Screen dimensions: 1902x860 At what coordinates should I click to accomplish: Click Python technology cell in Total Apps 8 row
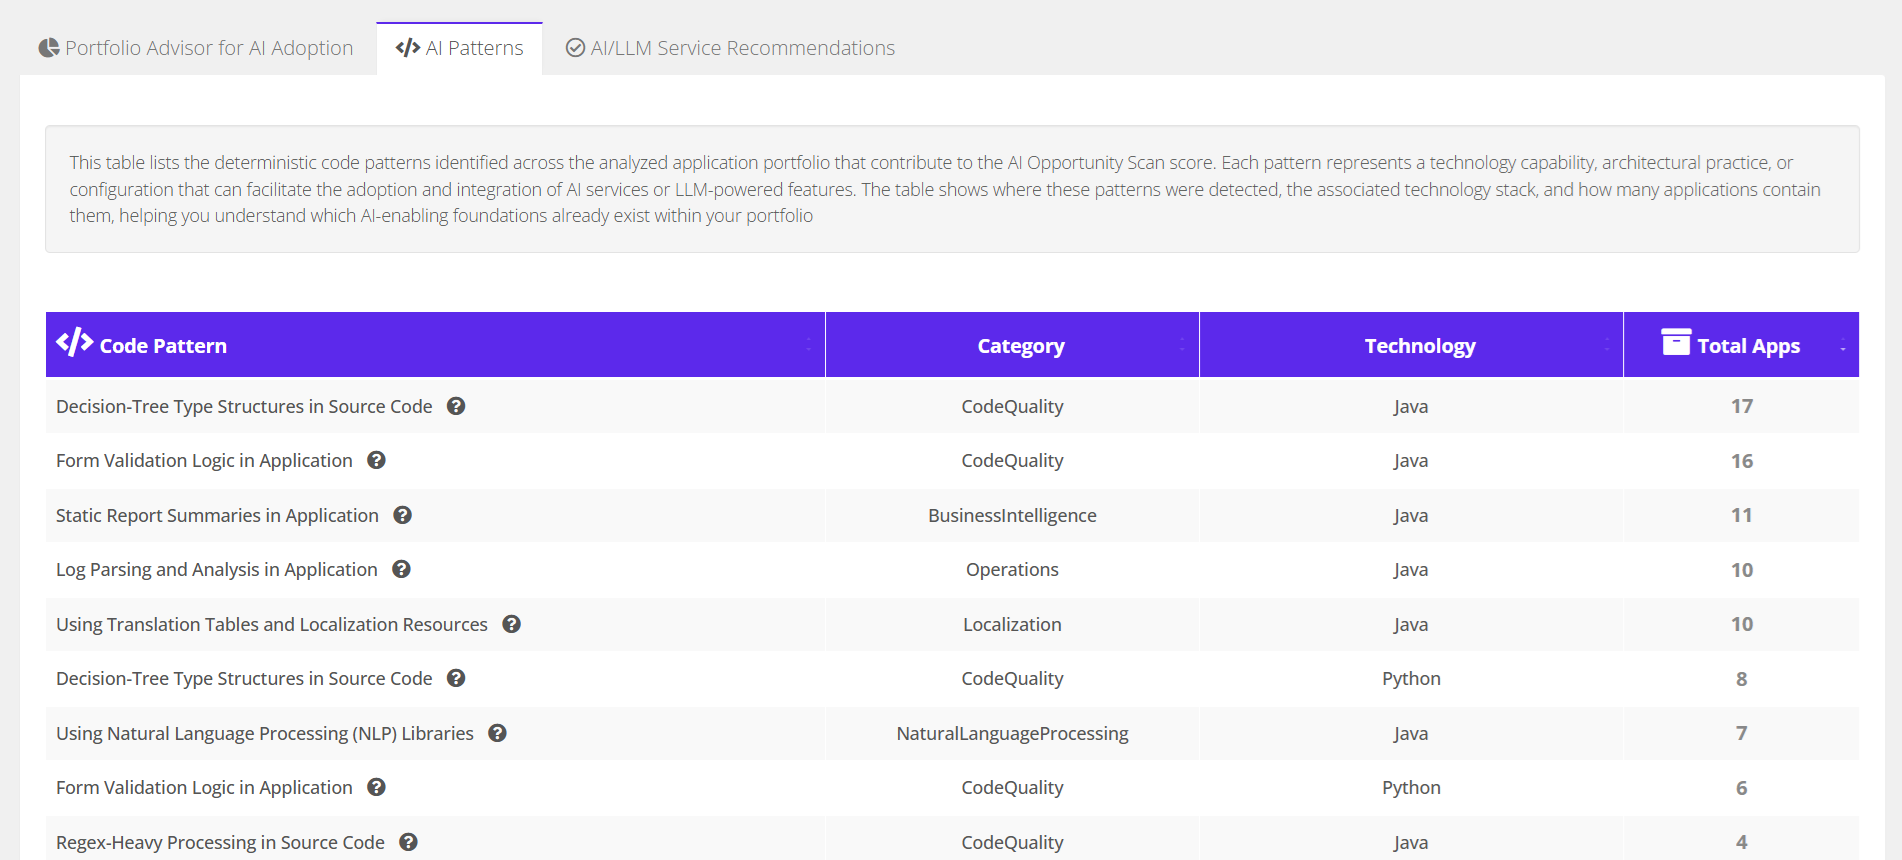1411,678
